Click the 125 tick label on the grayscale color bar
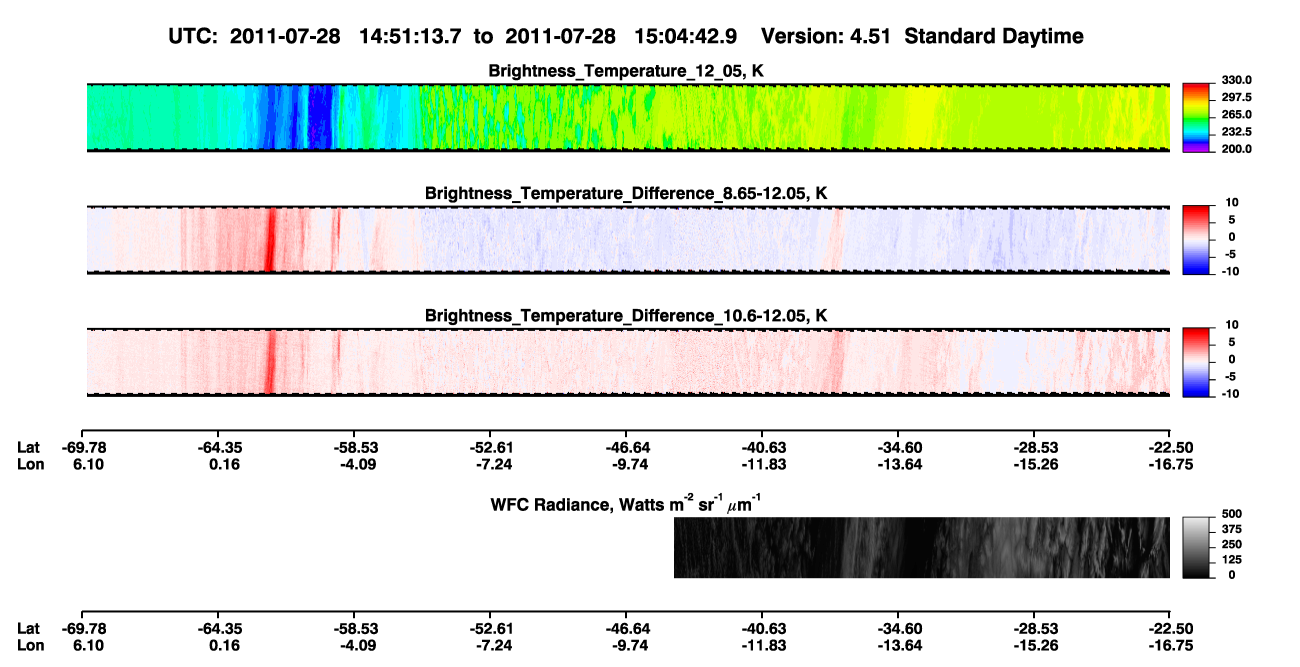Image resolution: width=1300 pixels, height=667 pixels. point(1230,560)
